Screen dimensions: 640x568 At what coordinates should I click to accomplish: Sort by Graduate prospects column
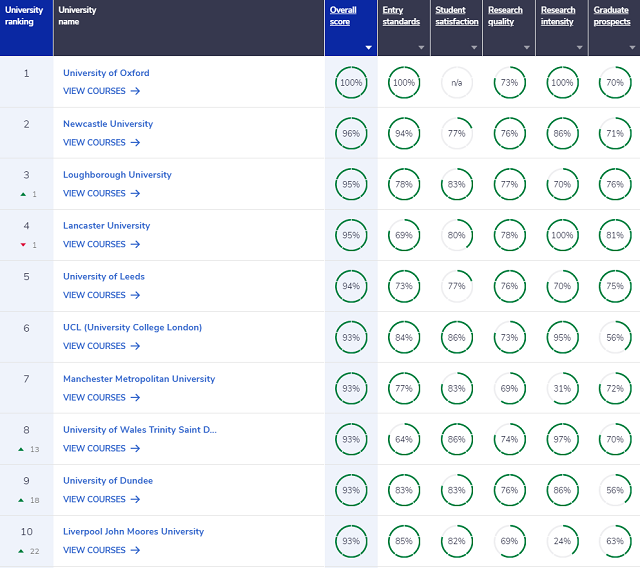click(612, 16)
